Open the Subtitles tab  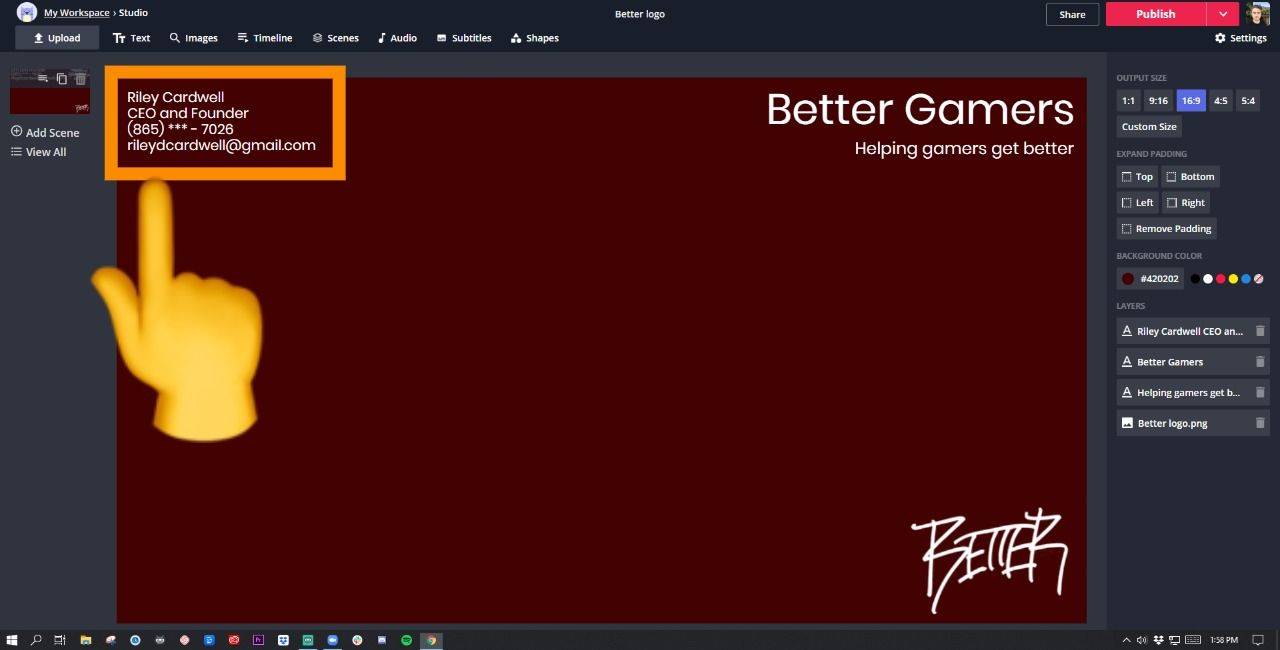[x=464, y=38]
